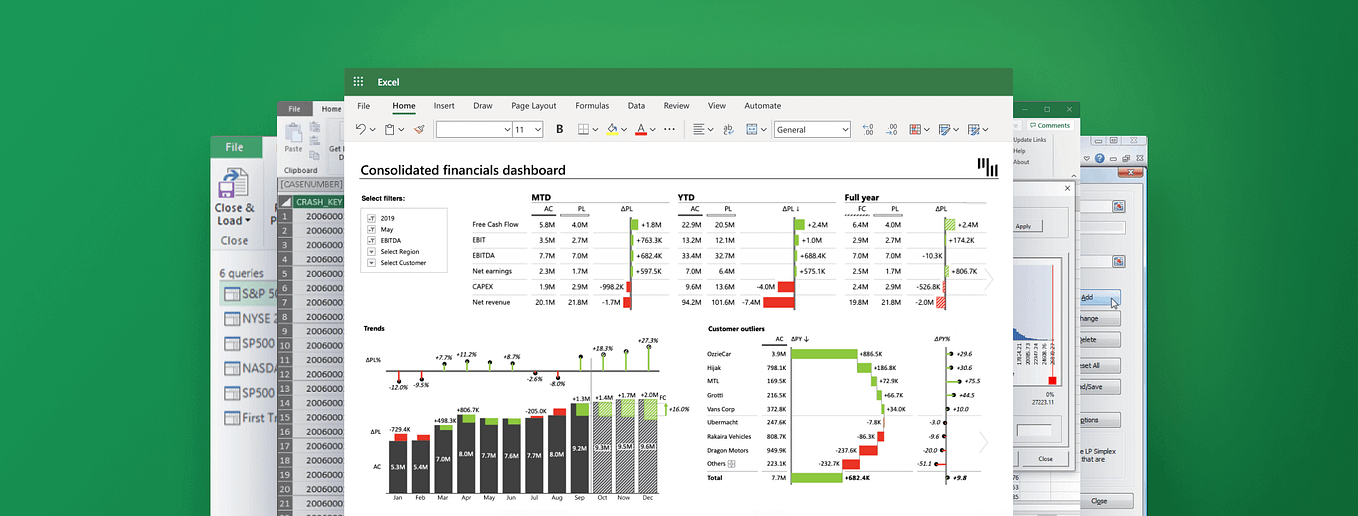Click the Conditional Formatting icon

[x=915, y=129]
